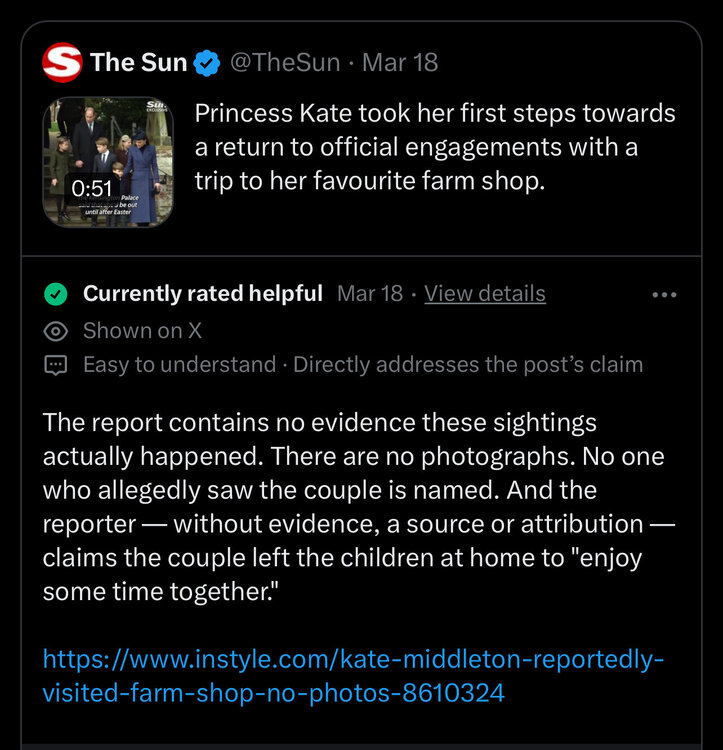Click the speech bubble icon near Easy to understand
The height and width of the screenshot is (750, 723).
point(56,365)
